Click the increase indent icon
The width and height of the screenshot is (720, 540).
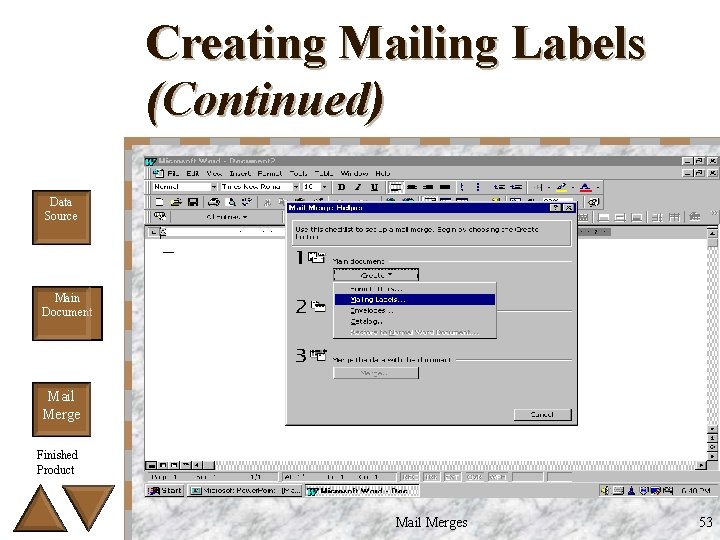pyautogui.click(x=516, y=187)
